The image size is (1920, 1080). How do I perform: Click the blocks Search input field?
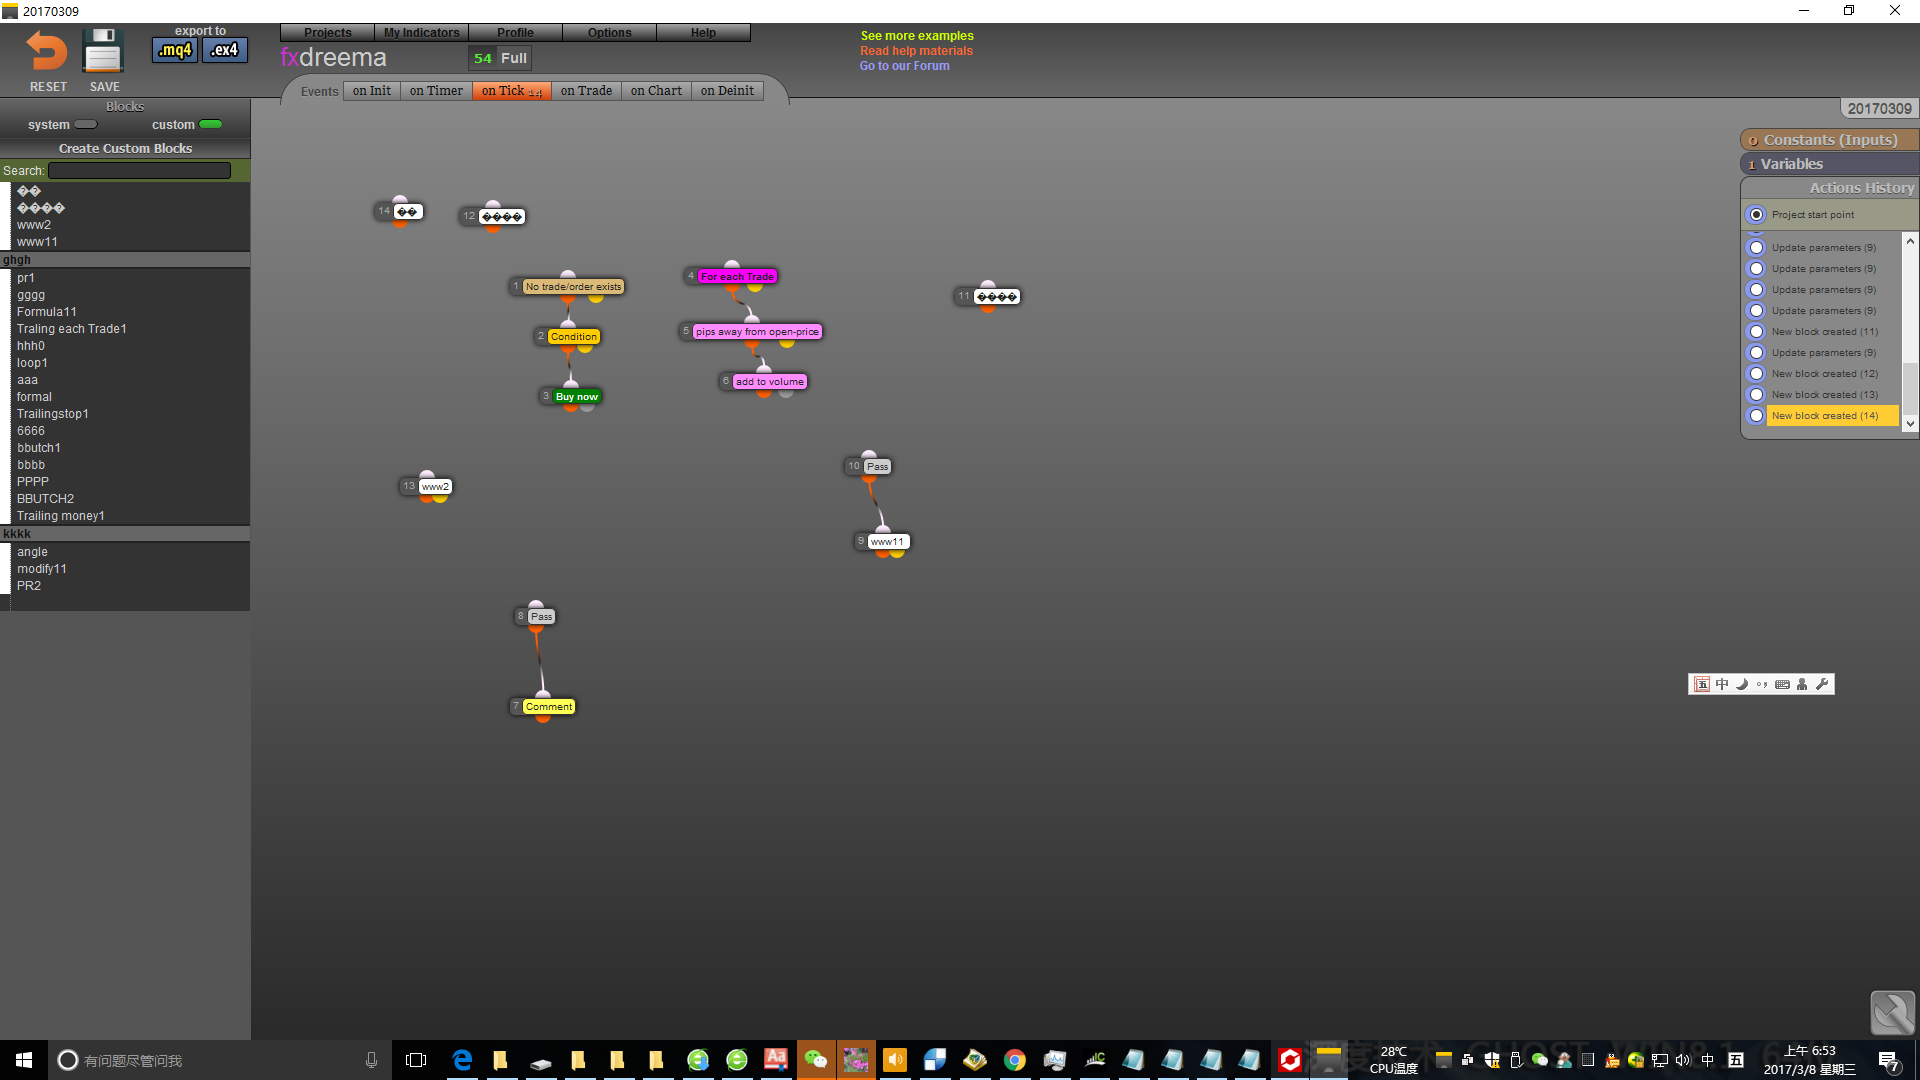point(139,171)
